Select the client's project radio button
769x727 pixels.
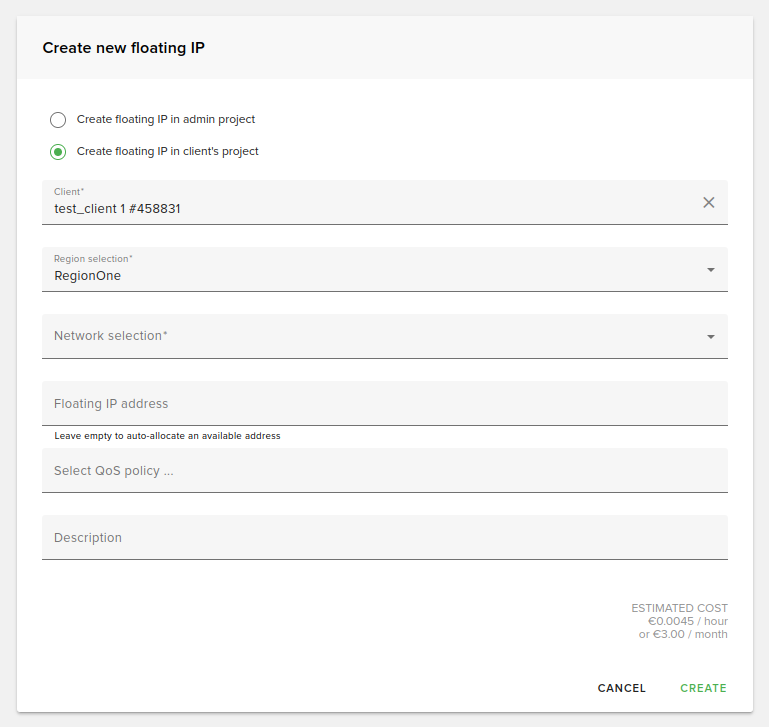pos(58,152)
